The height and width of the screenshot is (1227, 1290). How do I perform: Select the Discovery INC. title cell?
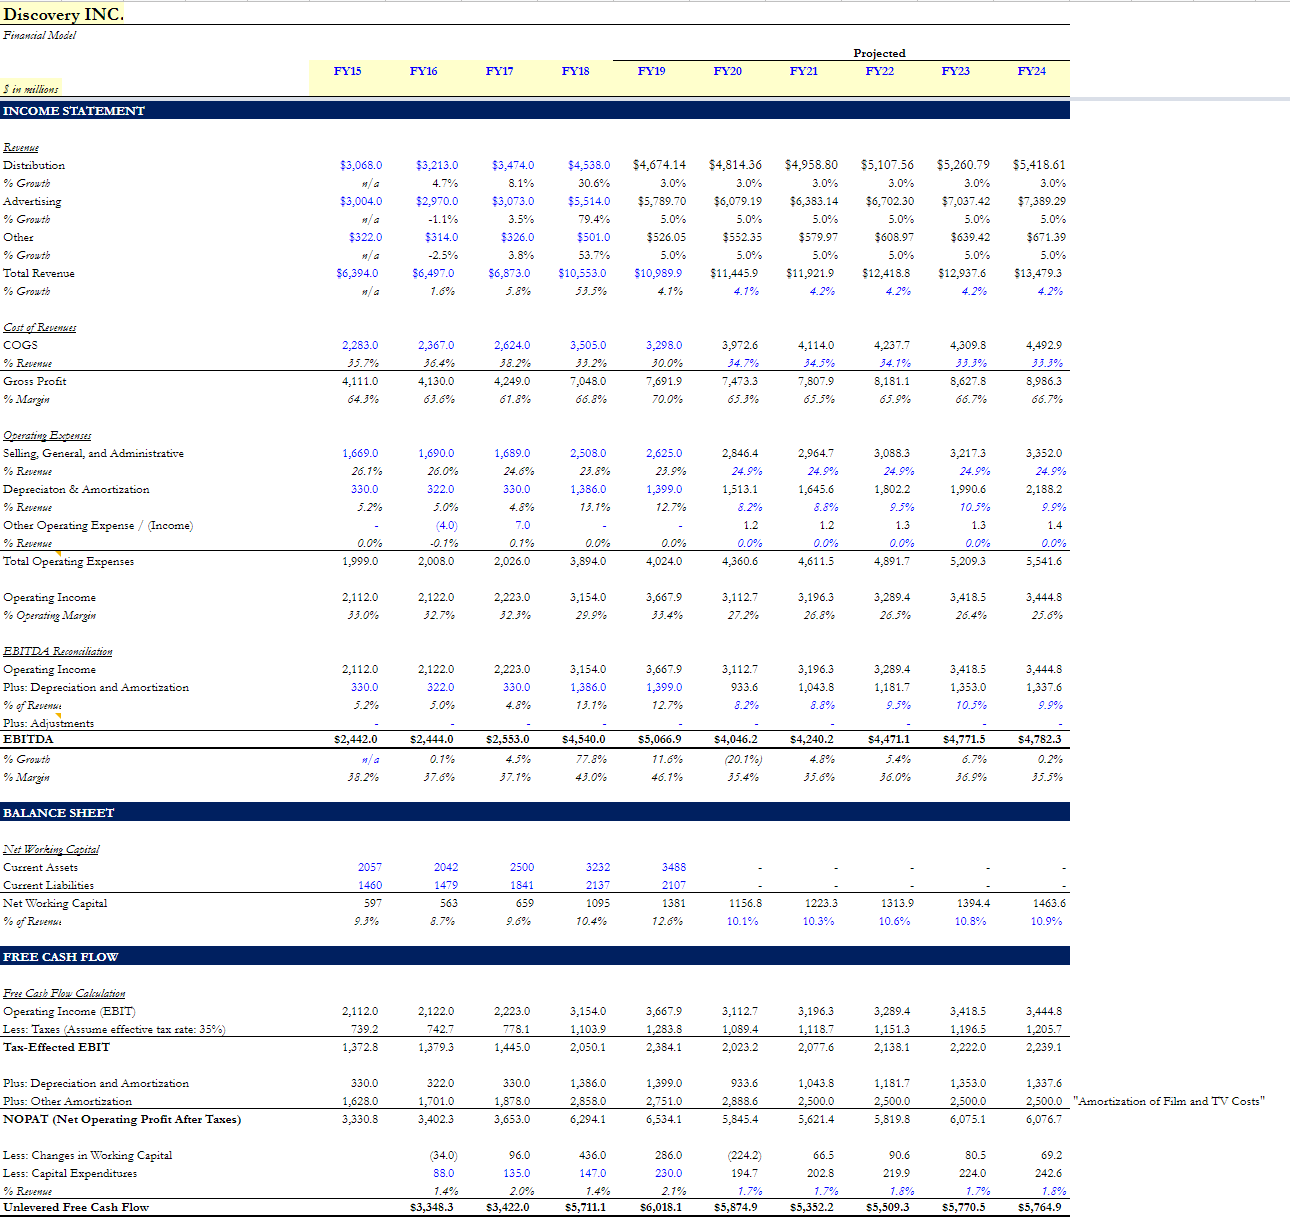pyautogui.click(x=64, y=14)
